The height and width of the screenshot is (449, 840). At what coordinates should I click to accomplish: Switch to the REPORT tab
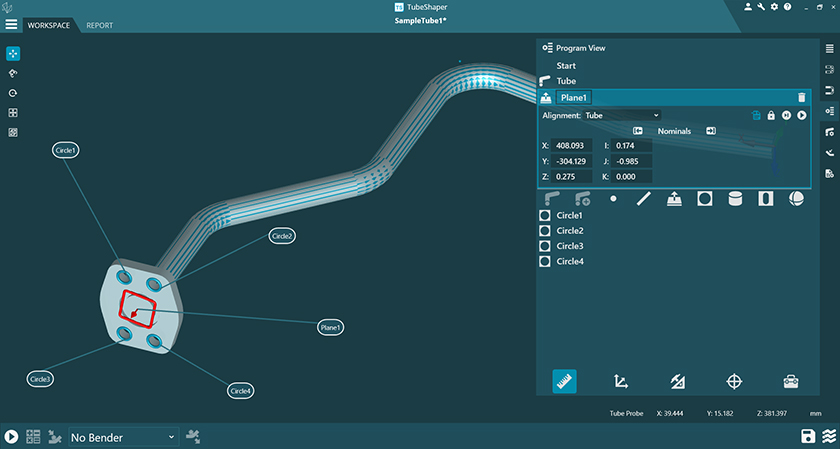click(99, 25)
